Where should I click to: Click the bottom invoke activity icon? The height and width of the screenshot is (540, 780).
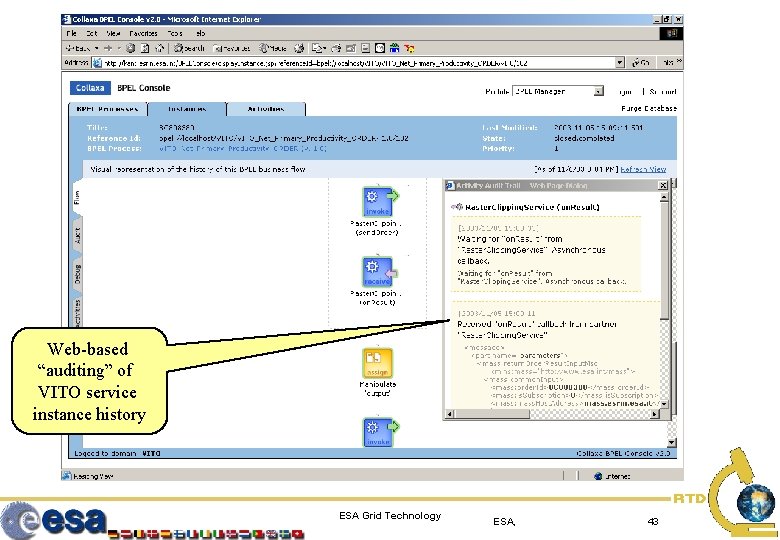click(379, 433)
